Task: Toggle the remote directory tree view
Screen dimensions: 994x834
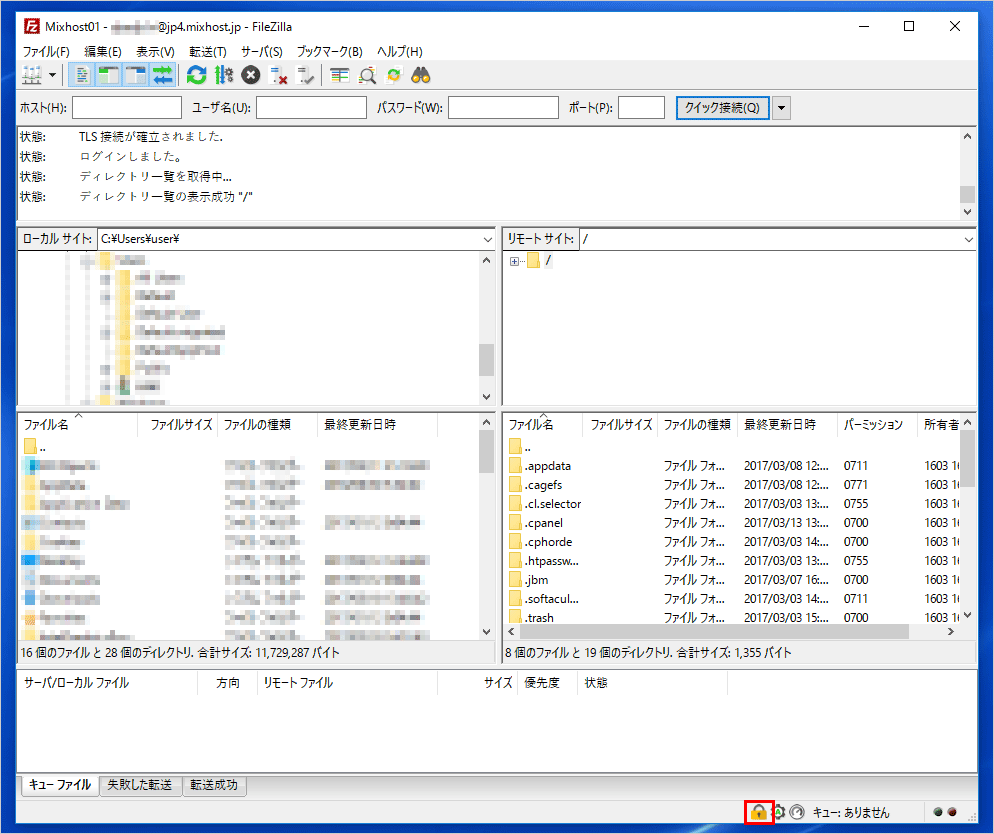Action: [136, 75]
